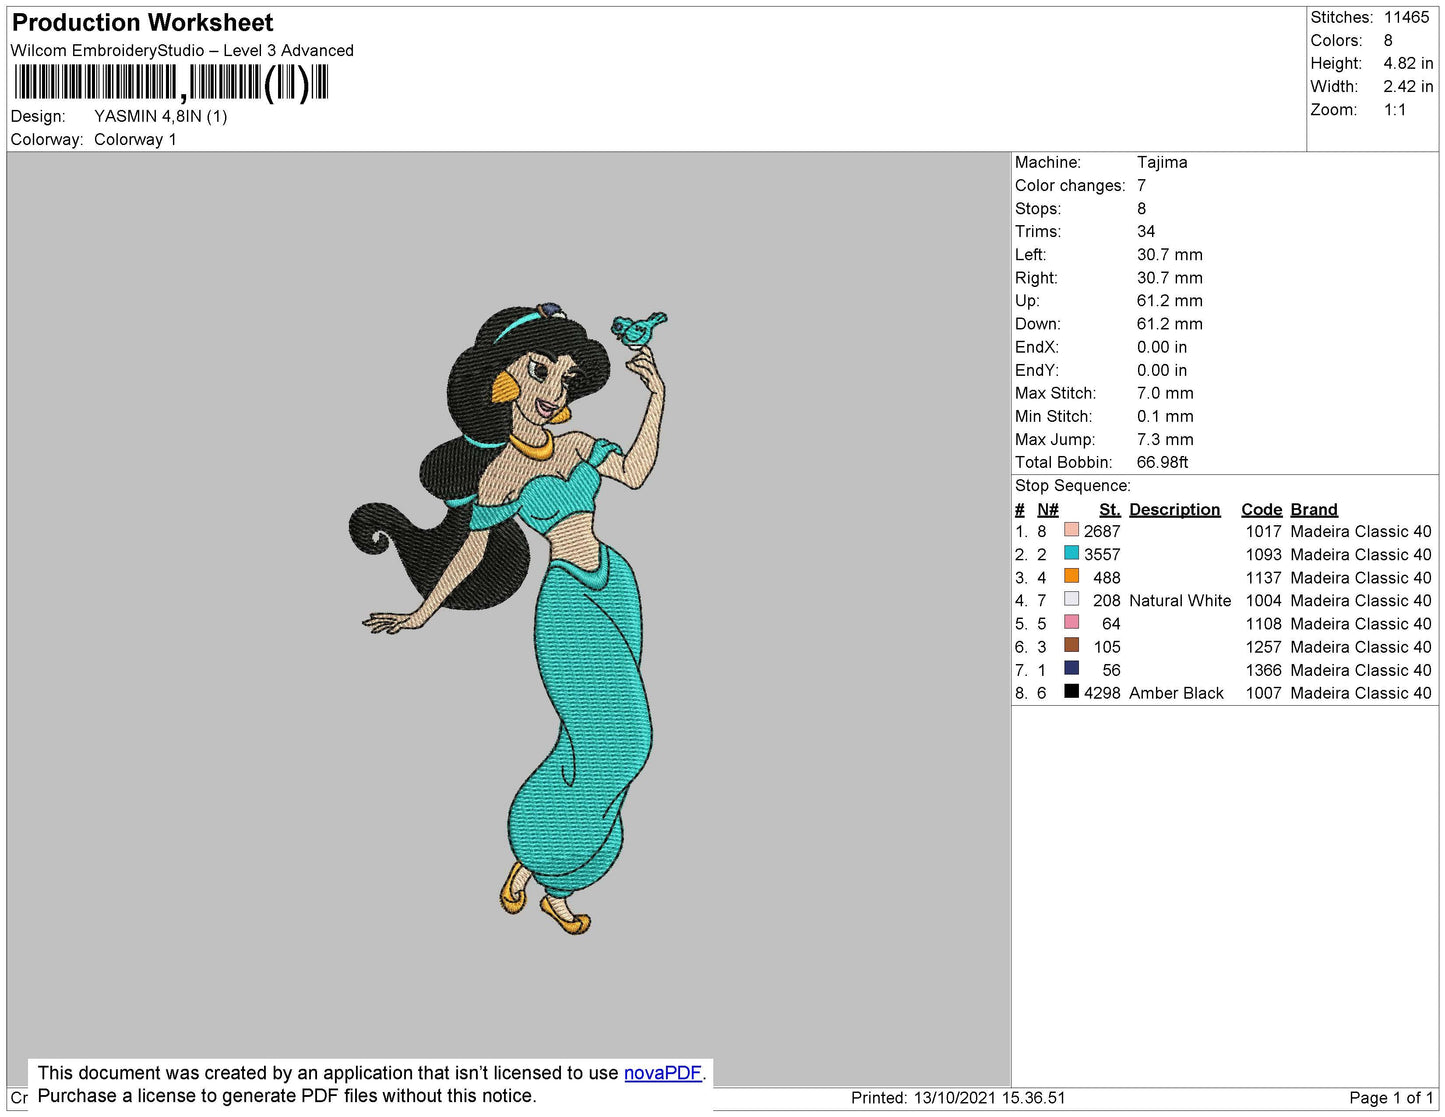Click the Brand column header
The height and width of the screenshot is (1117, 1445).
(x=1314, y=509)
